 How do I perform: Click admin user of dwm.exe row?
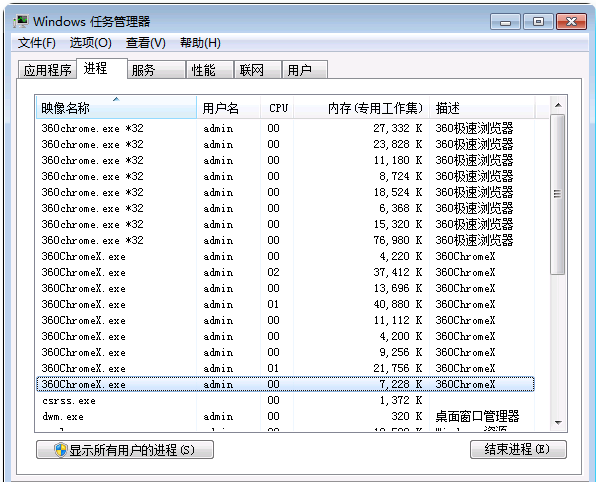tap(218, 417)
